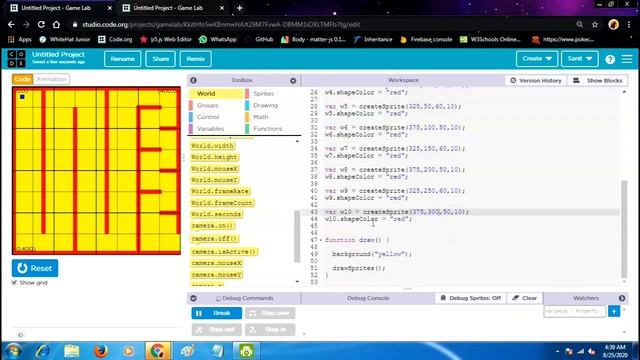Click the Break debug button
Viewport: 640px width, 360px height.
coord(217,313)
